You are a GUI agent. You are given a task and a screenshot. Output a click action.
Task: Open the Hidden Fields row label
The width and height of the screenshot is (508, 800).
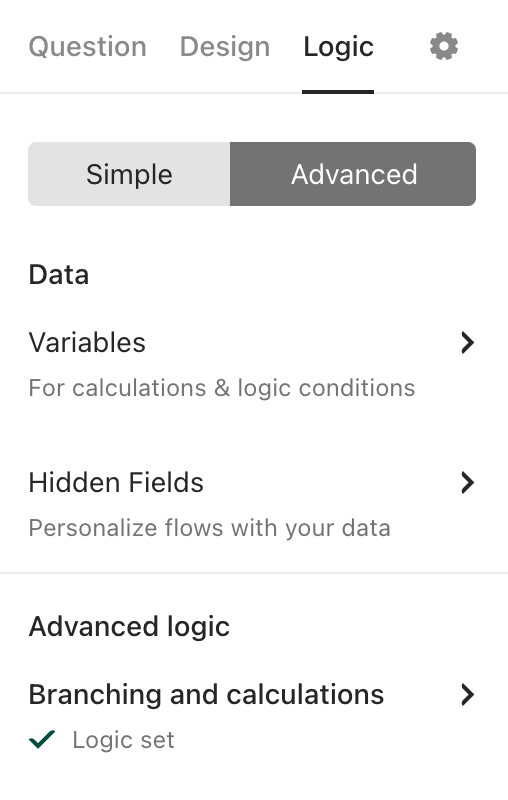[x=116, y=483]
